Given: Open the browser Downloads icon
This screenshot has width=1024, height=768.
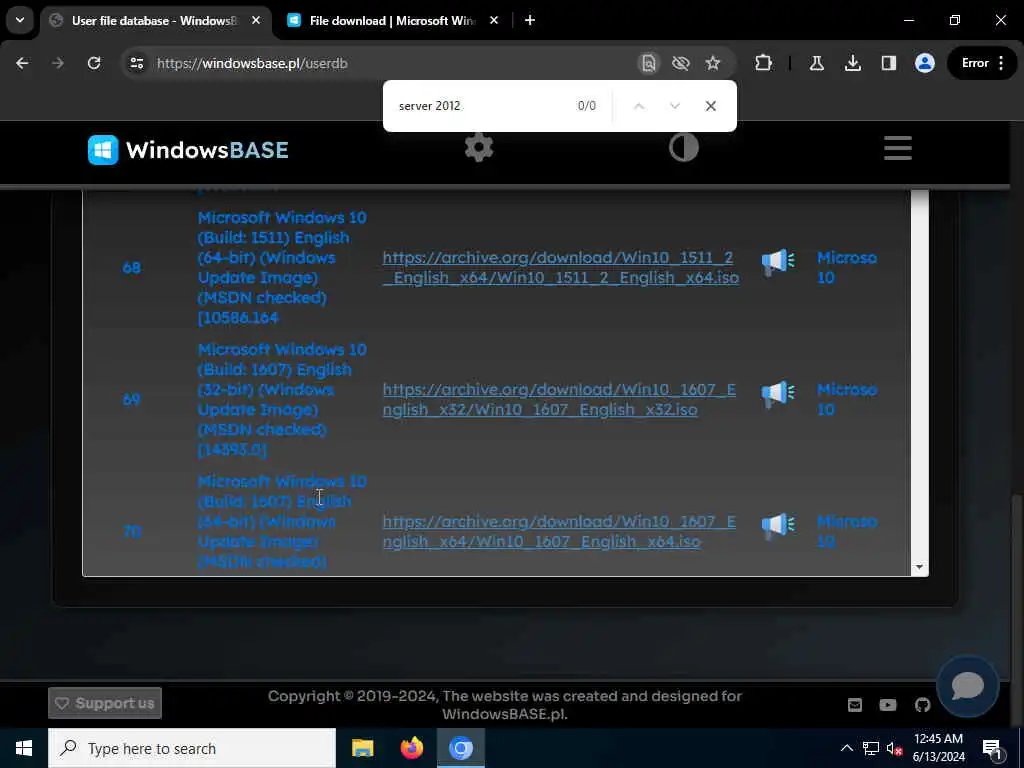Looking at the screenshot, I should [x=852, y=63].
